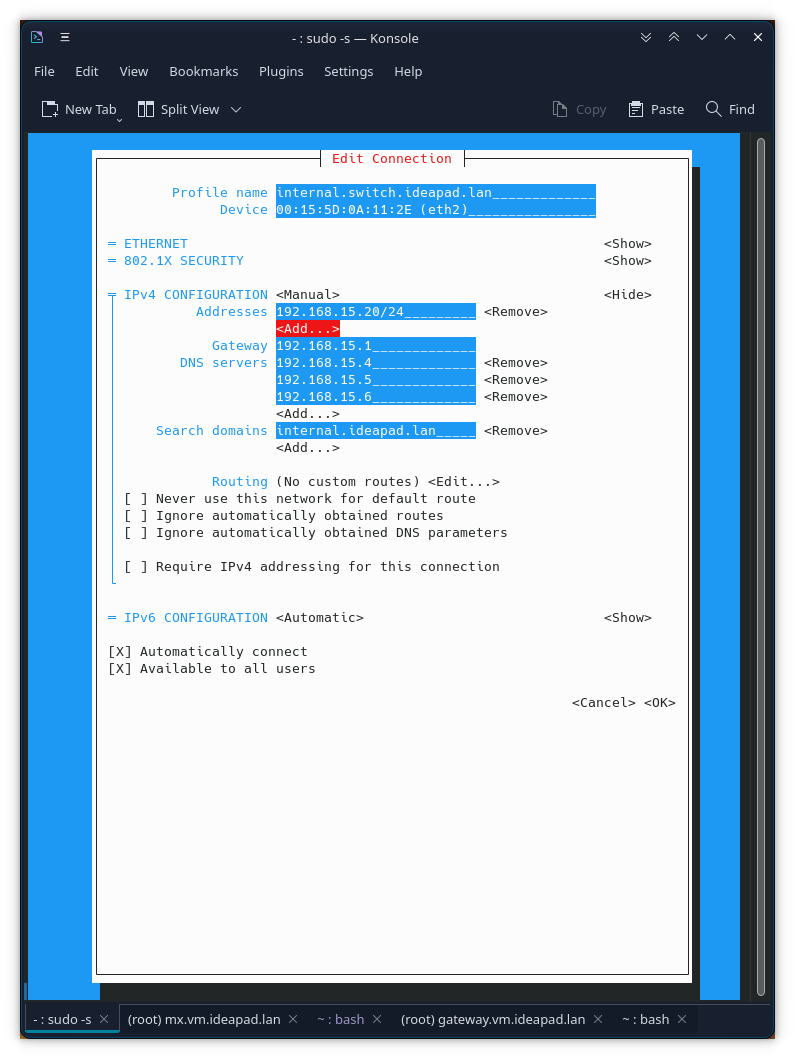
Task: Click the Paste toolbar button
Action: point(656,109)
